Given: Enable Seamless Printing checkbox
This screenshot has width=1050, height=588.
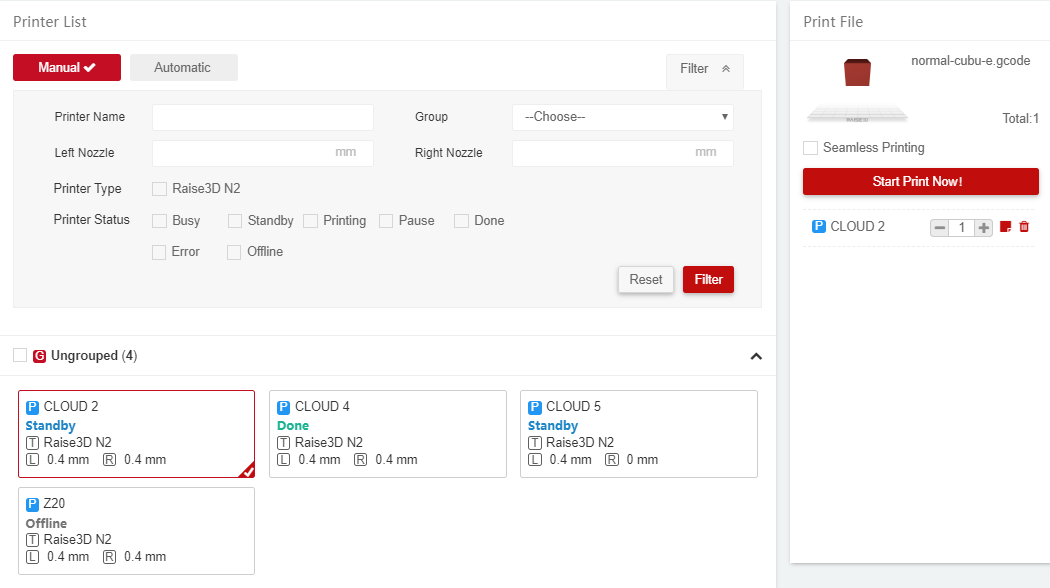Looking at the screenshot, I should click(x=811, y=148).
